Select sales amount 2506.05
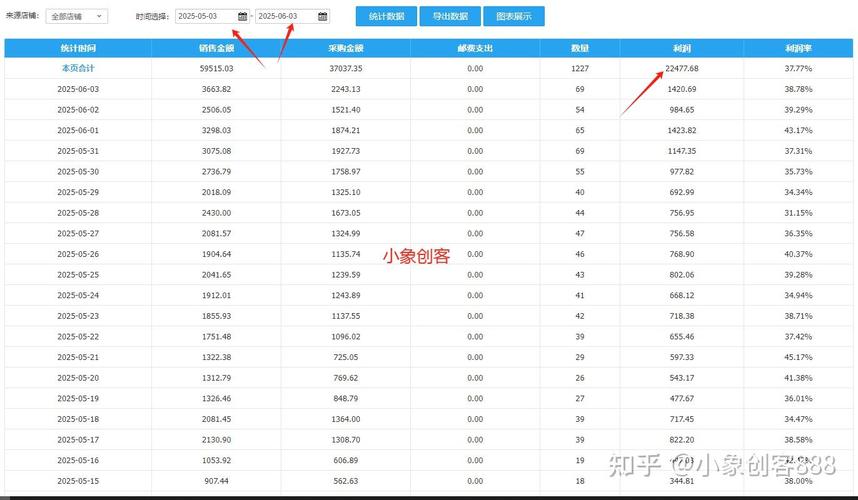Viewport: 858px width, 500px height. 217,110
